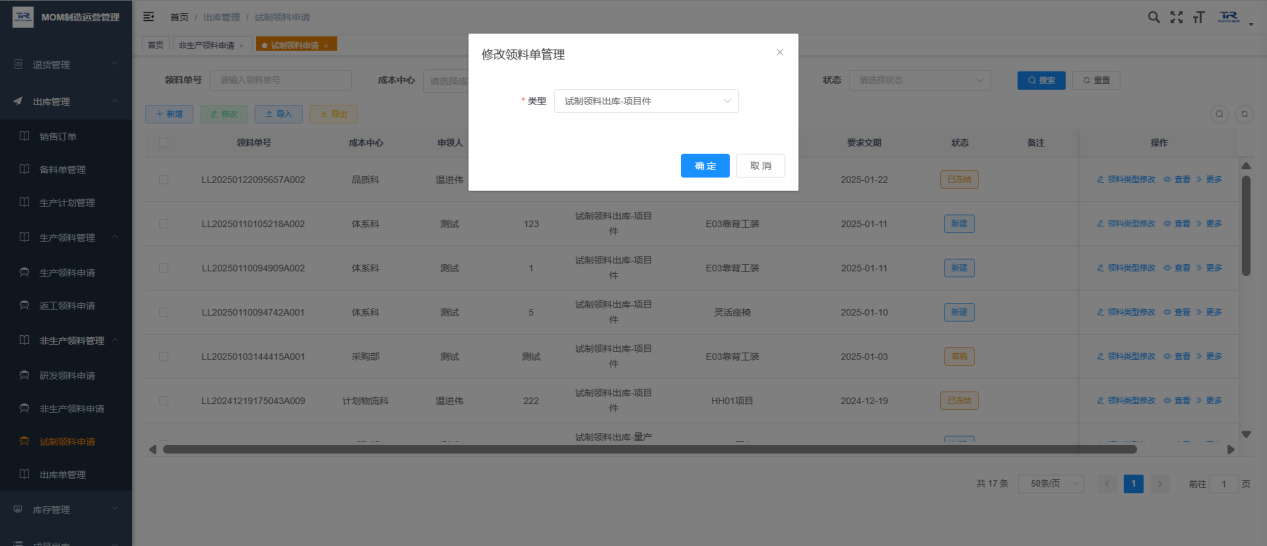Open the 类型 dropdown in the dialog
This screenshot has height=546, width=1267.
646,101
